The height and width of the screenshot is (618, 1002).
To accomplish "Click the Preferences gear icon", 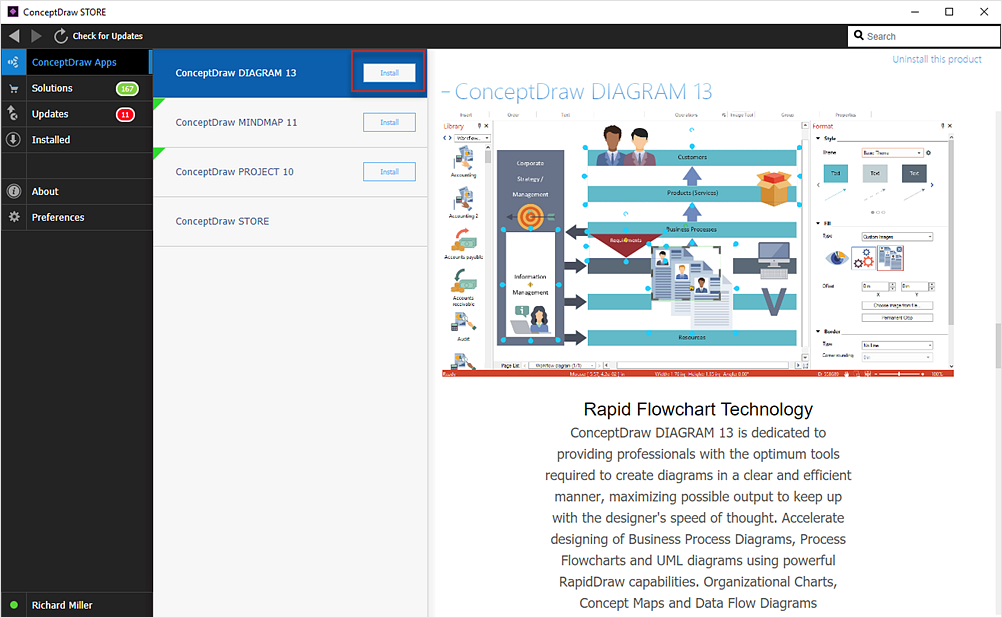I will coord(13,217).
